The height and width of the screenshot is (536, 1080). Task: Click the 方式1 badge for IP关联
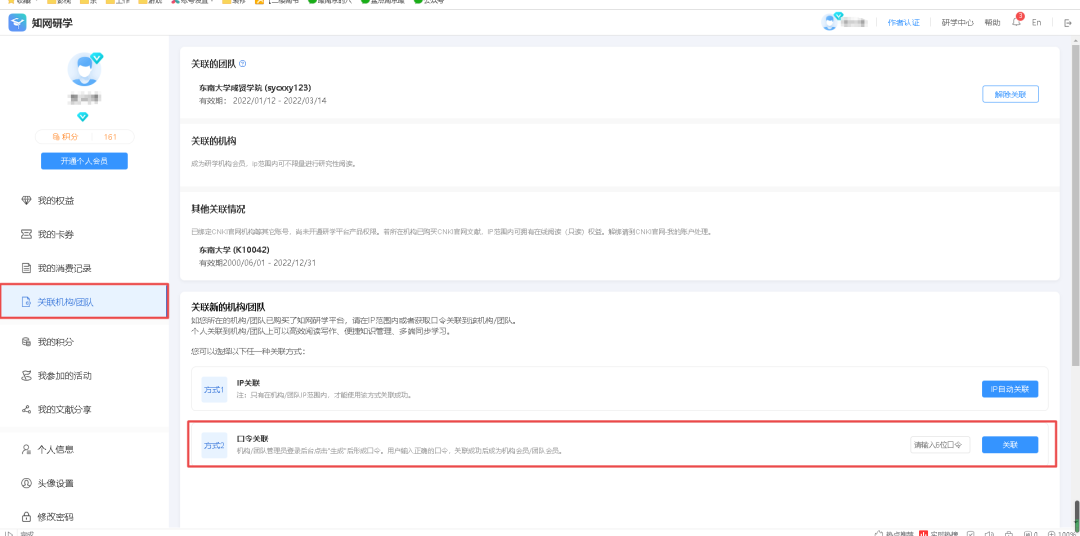(x=214, y=389)
